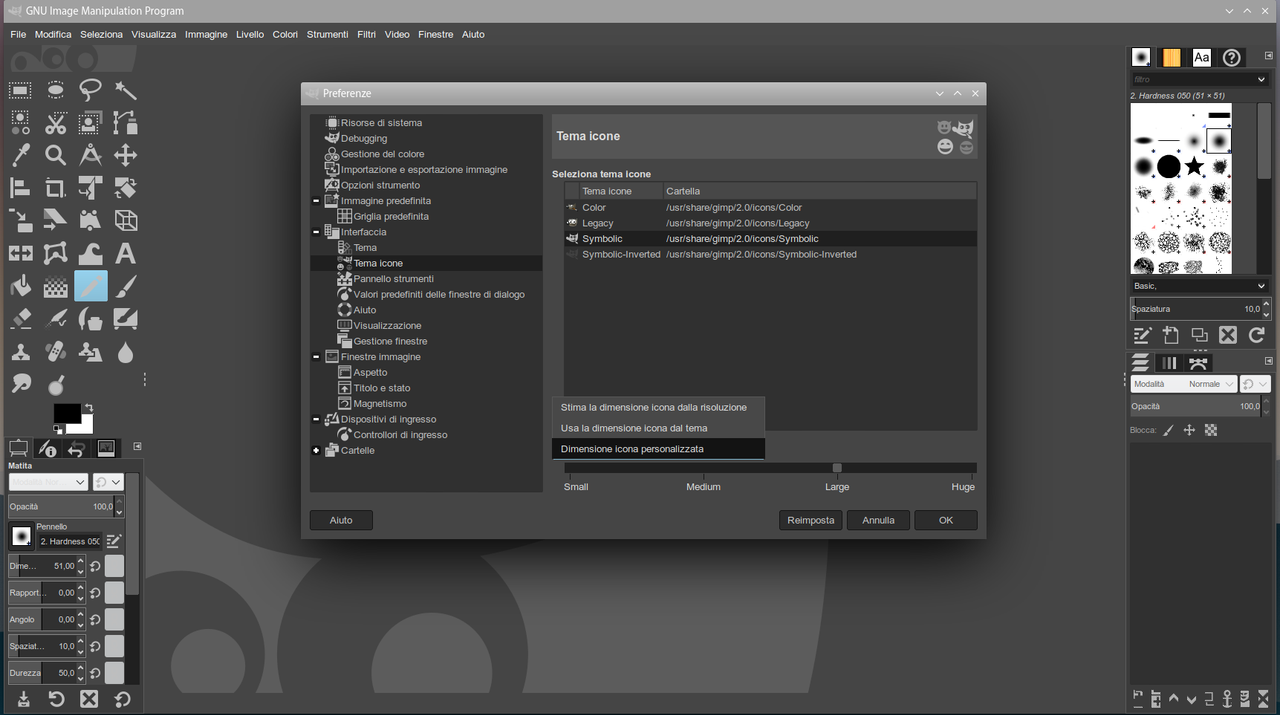Open the layer Modalità Normale dropdown

[x=1183, y=384]
